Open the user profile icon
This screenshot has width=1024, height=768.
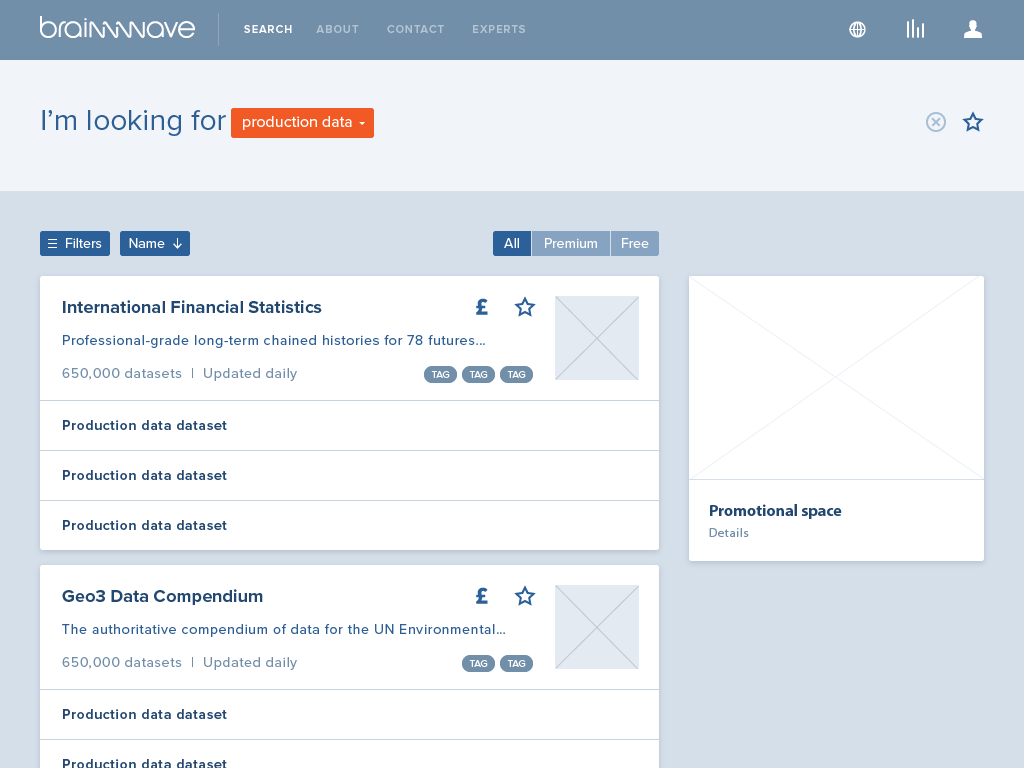973,29
